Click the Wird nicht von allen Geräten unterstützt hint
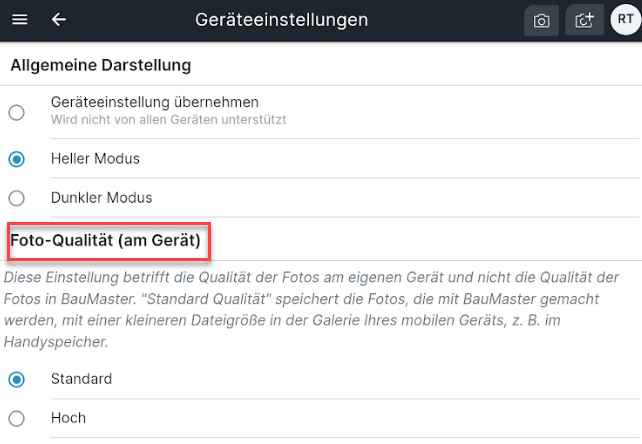The height and width of the screenshot is (444, 642). (x=168, y=120)
